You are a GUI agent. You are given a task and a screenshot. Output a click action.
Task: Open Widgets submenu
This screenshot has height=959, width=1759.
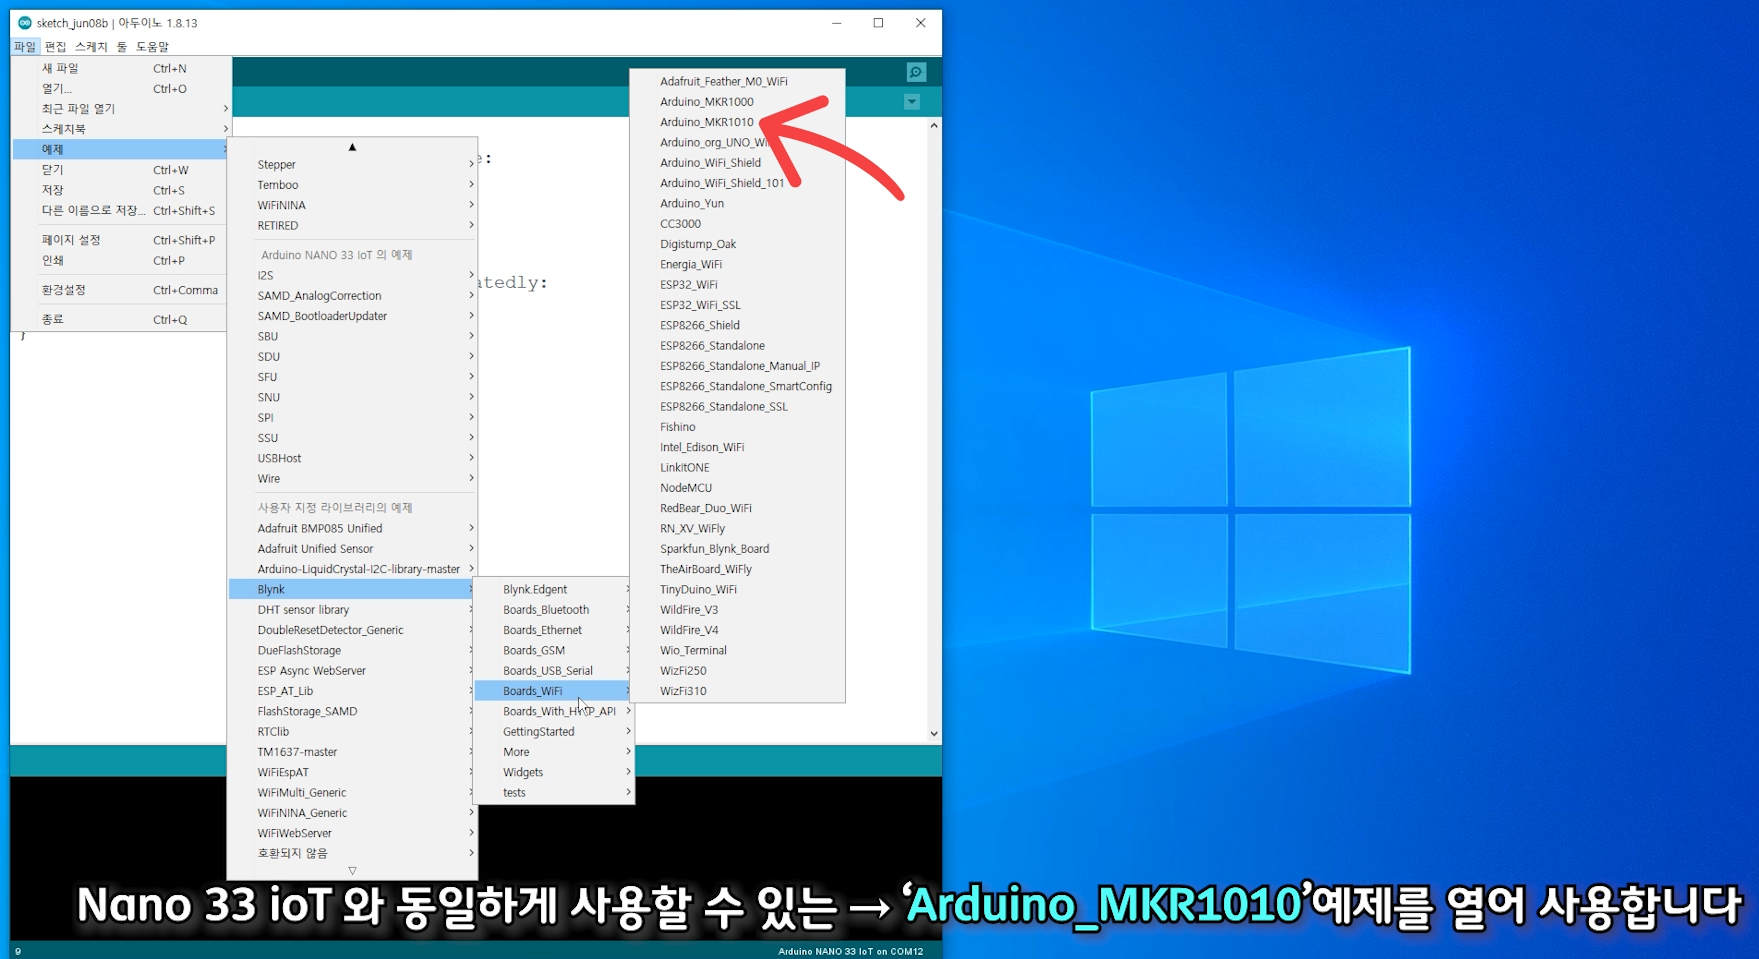point(554,773)
